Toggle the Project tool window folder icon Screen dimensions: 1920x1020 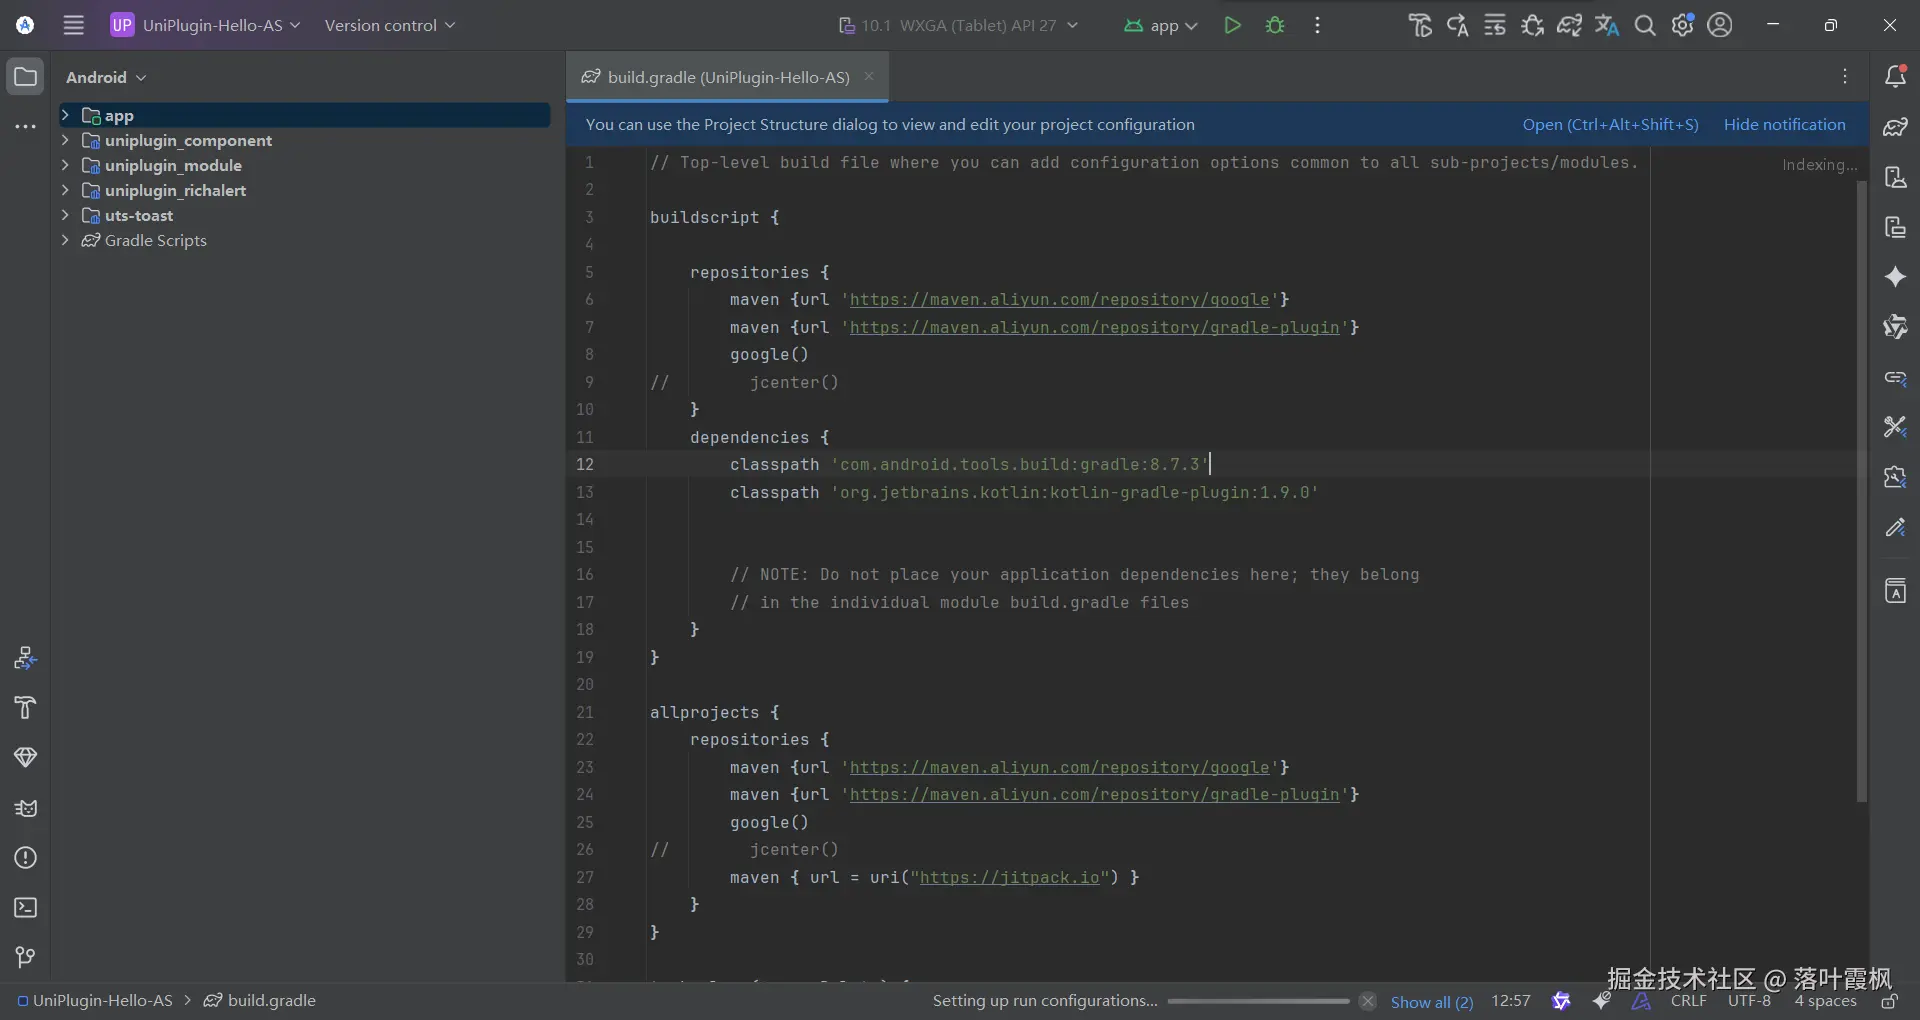(26, 77)
